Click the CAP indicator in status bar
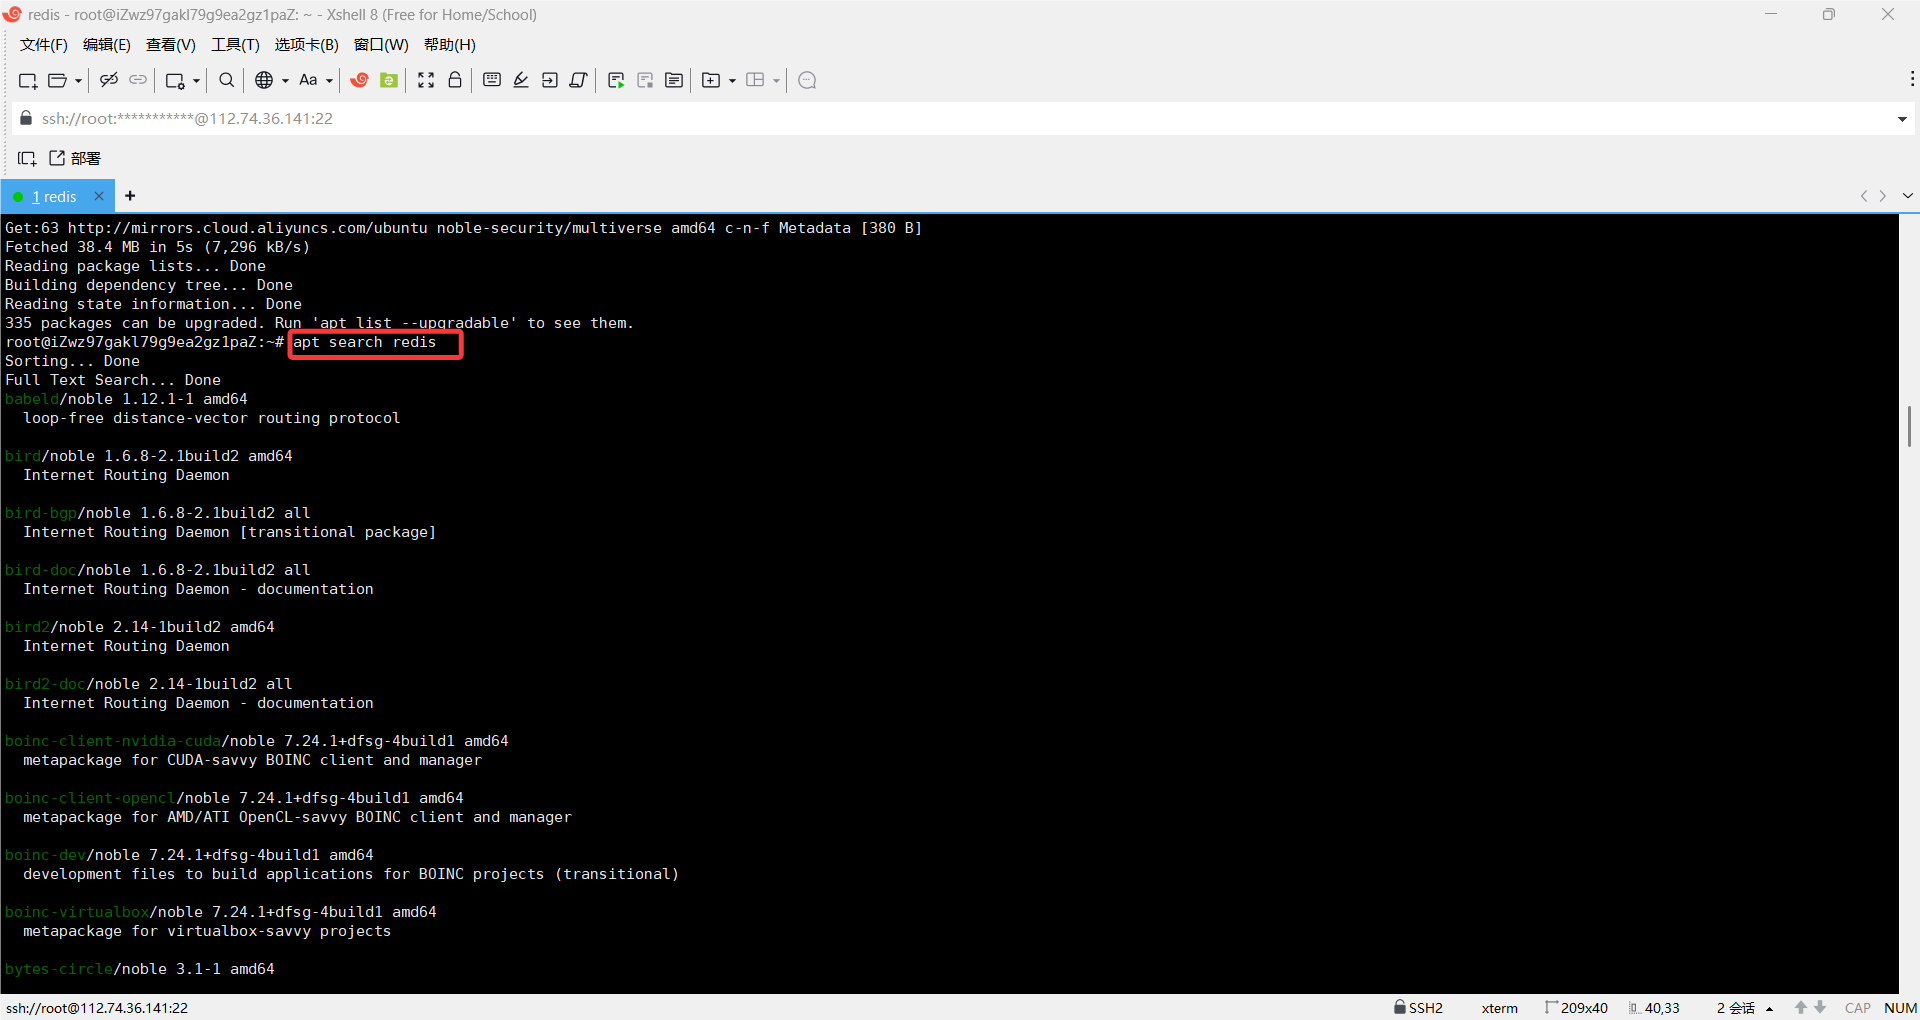The image size is (1920, 1020). click(1858, 1008)
